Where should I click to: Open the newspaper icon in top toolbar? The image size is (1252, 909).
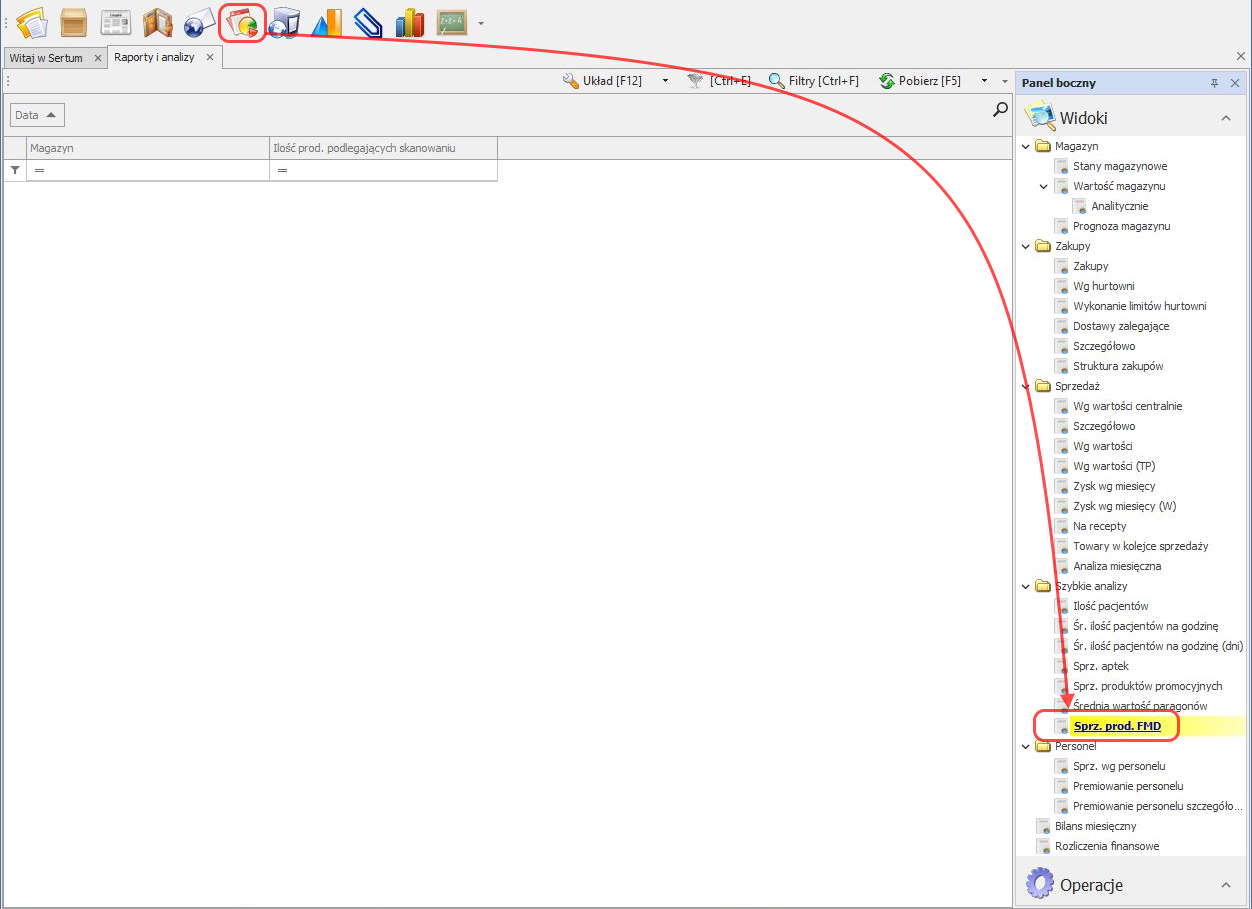coord(116,22)
